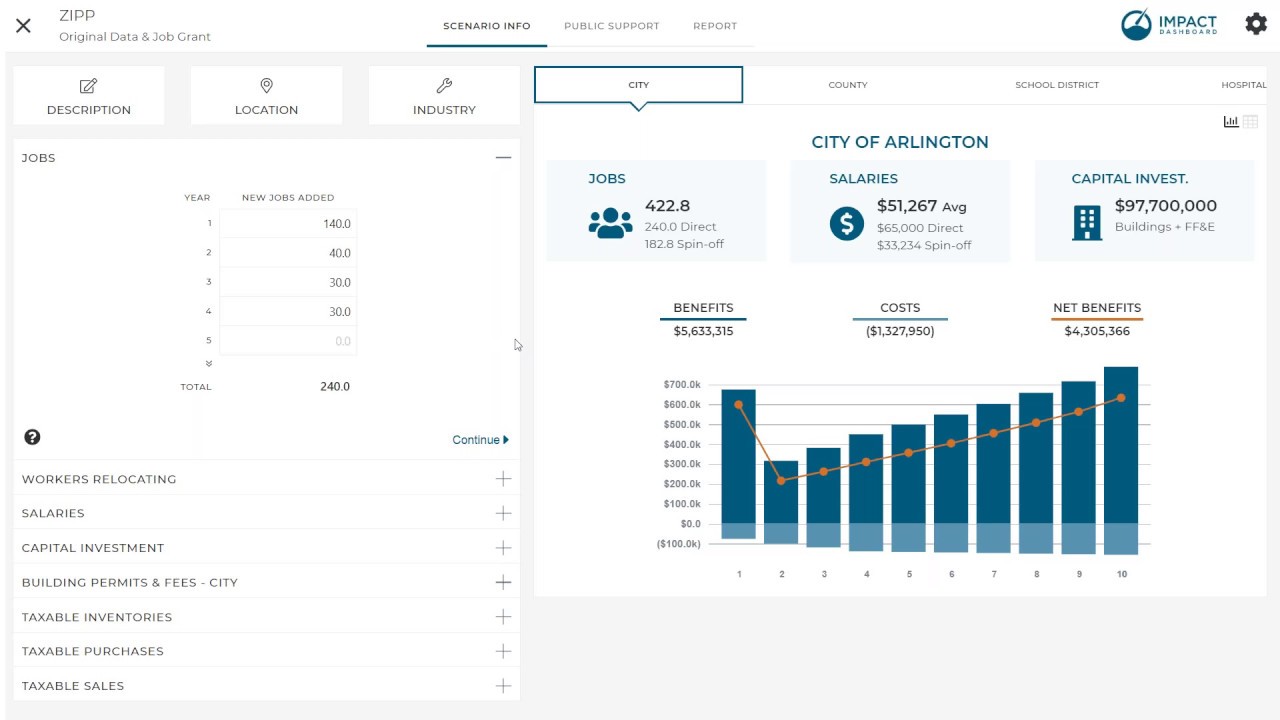The image size is (1280, 720).
Task: Expand the Capital Investment section
Action: (503, 548)
